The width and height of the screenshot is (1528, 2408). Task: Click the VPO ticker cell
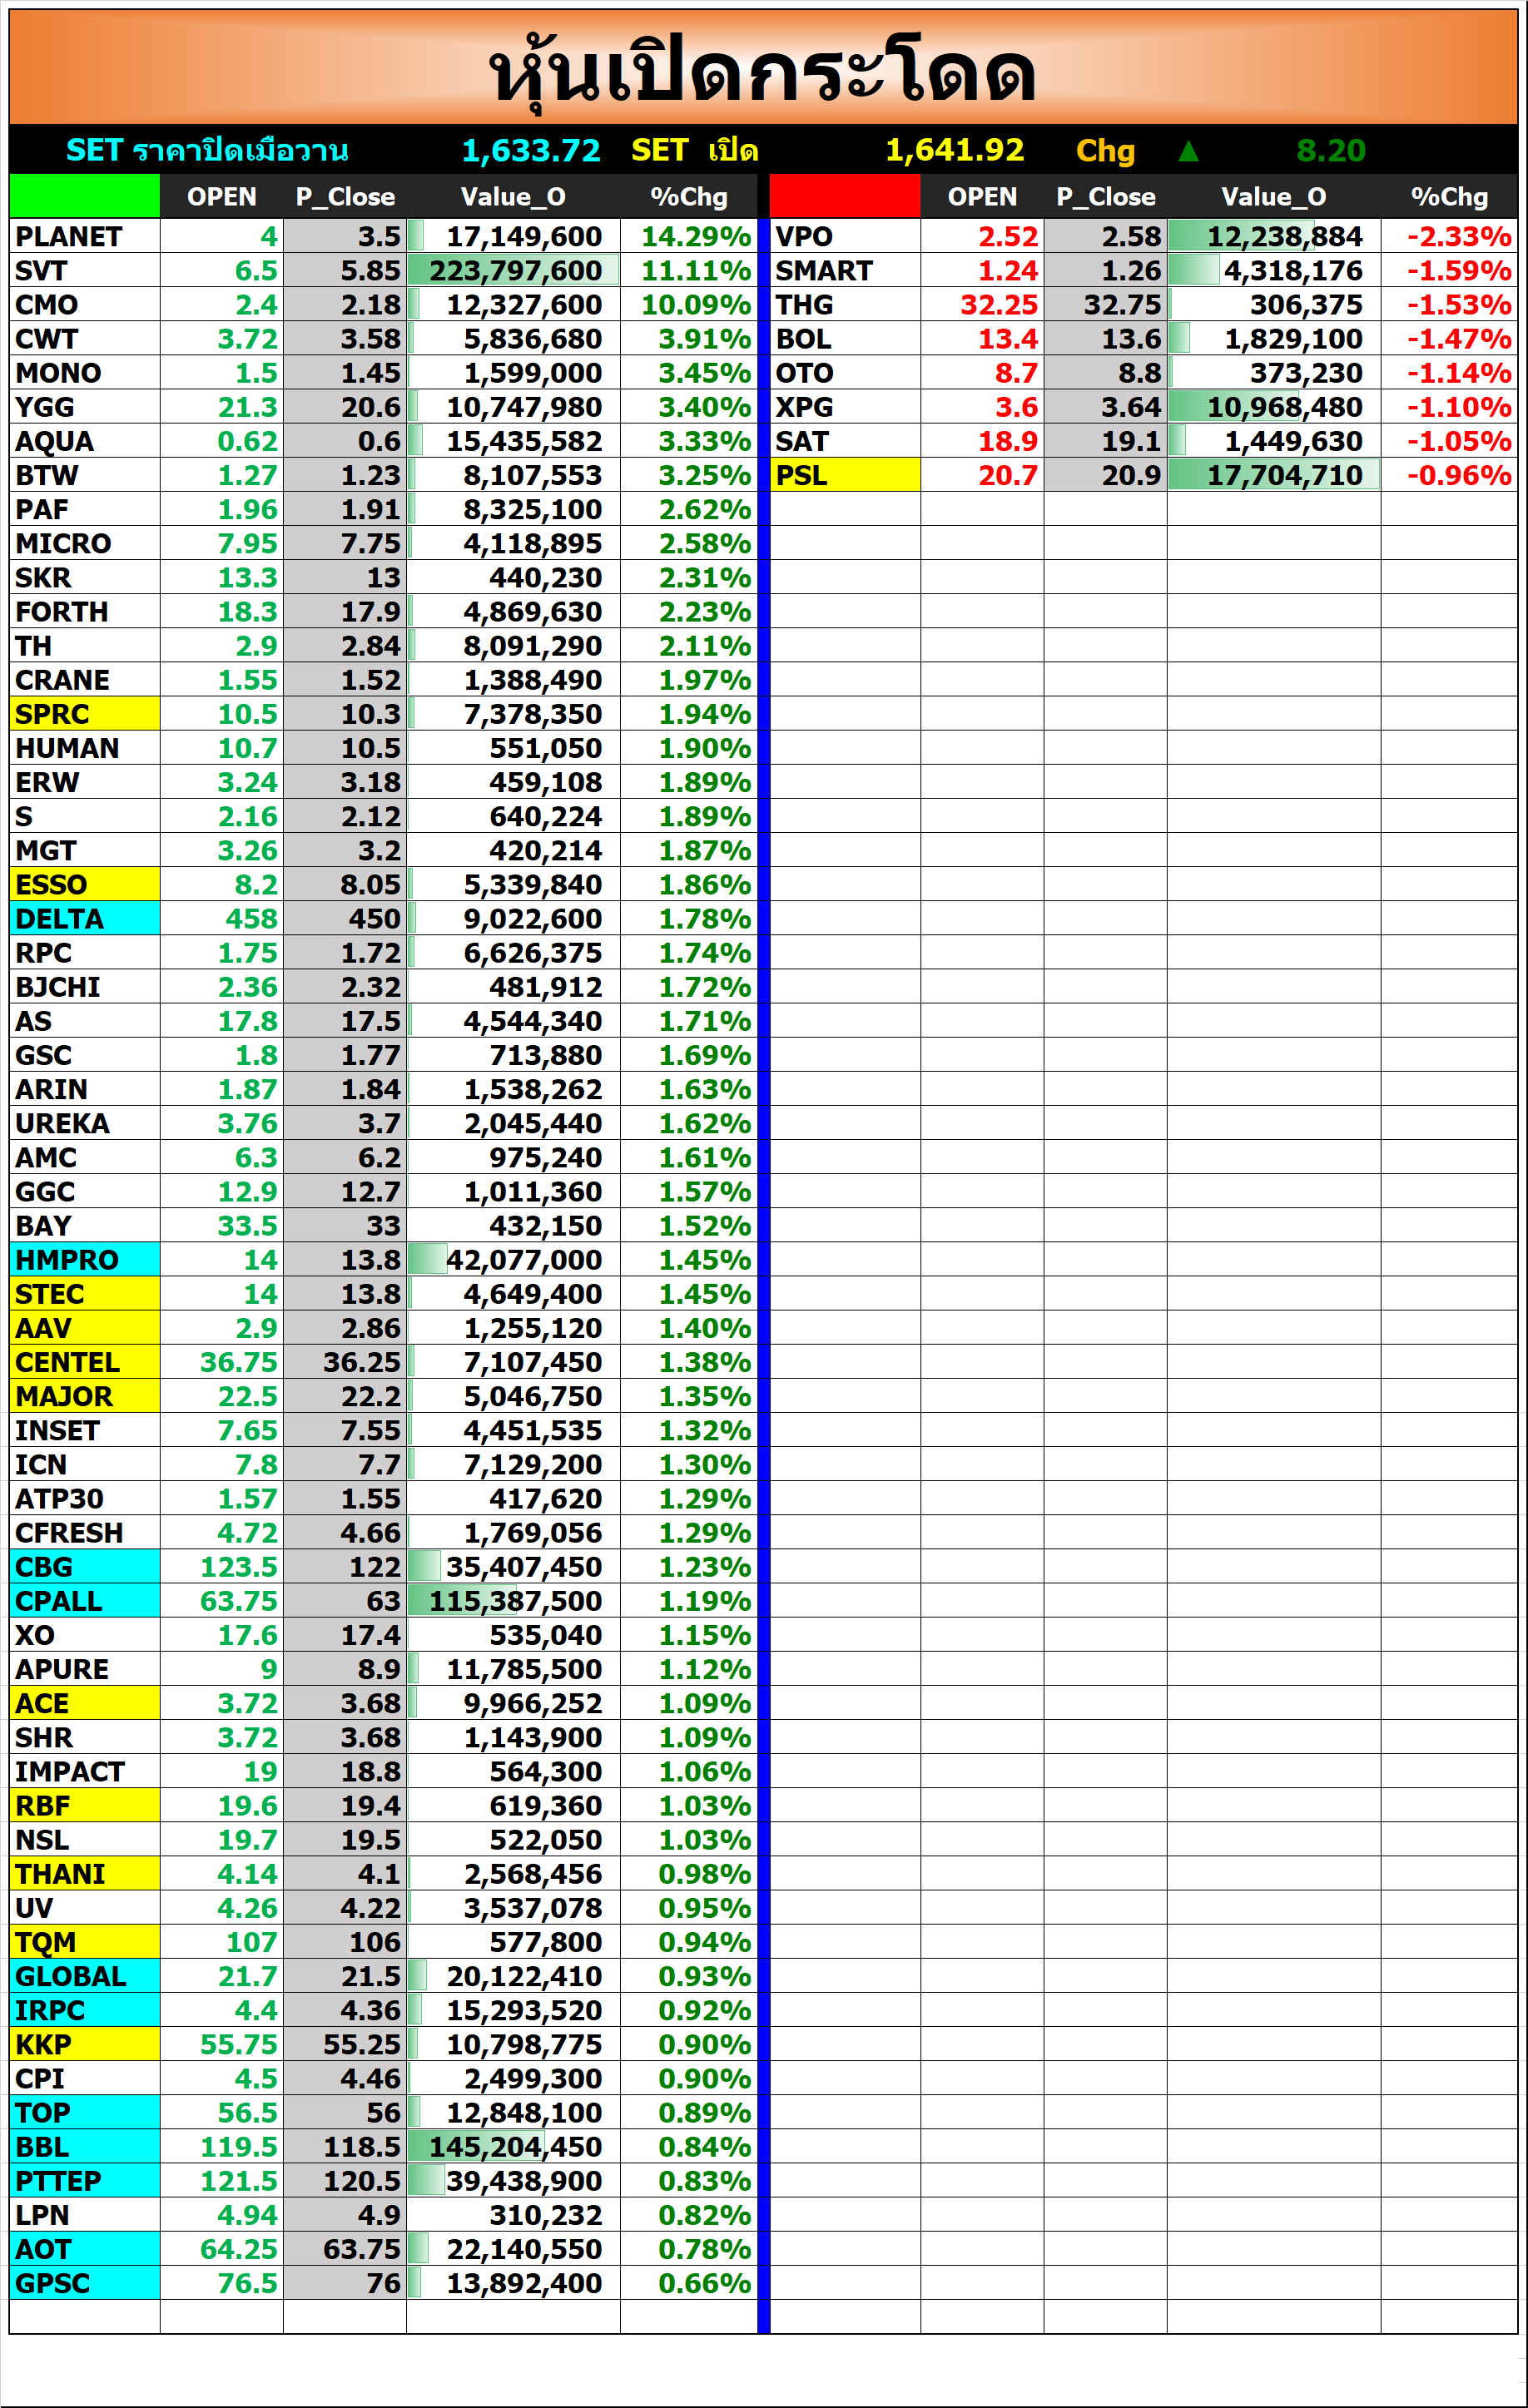coord(845,236)
